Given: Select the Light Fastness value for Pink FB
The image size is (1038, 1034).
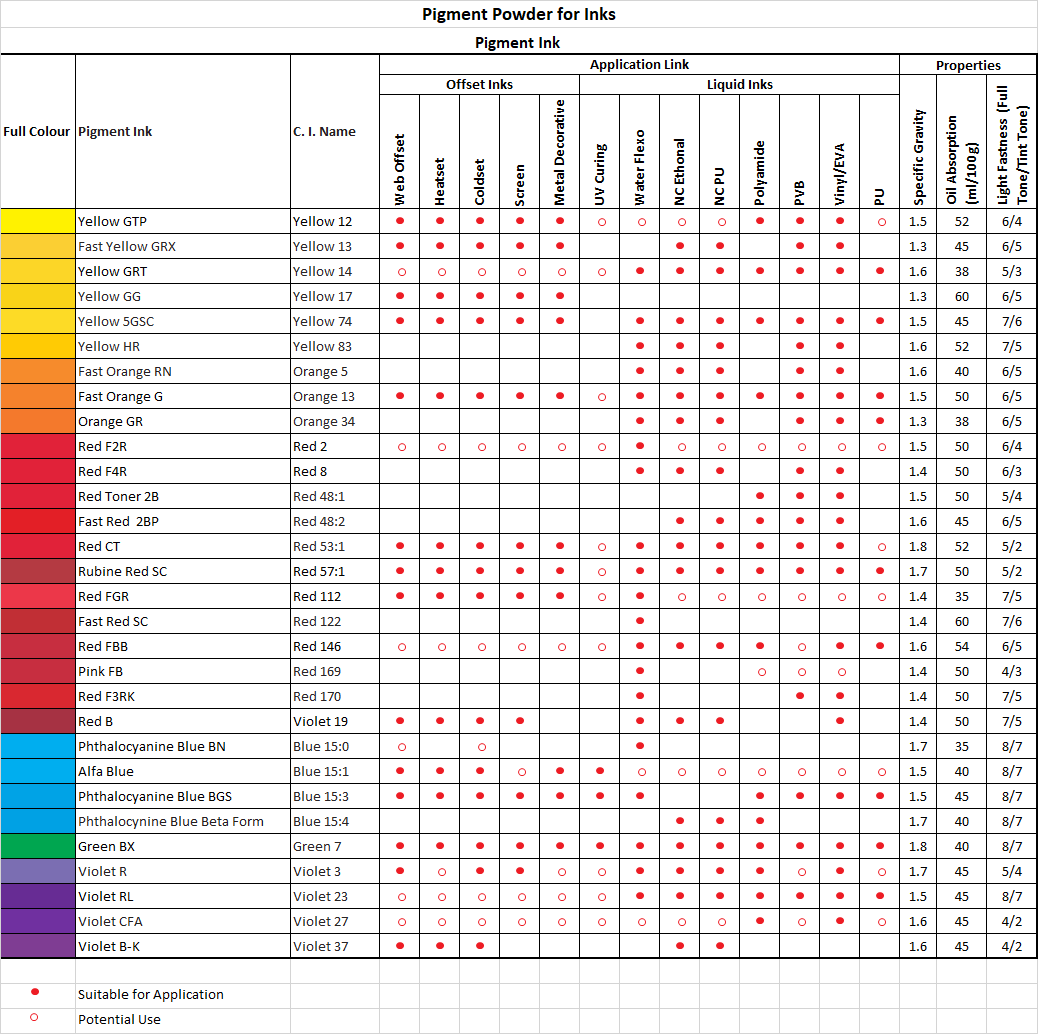Looking at the screenshot, I should point(1012,671).
